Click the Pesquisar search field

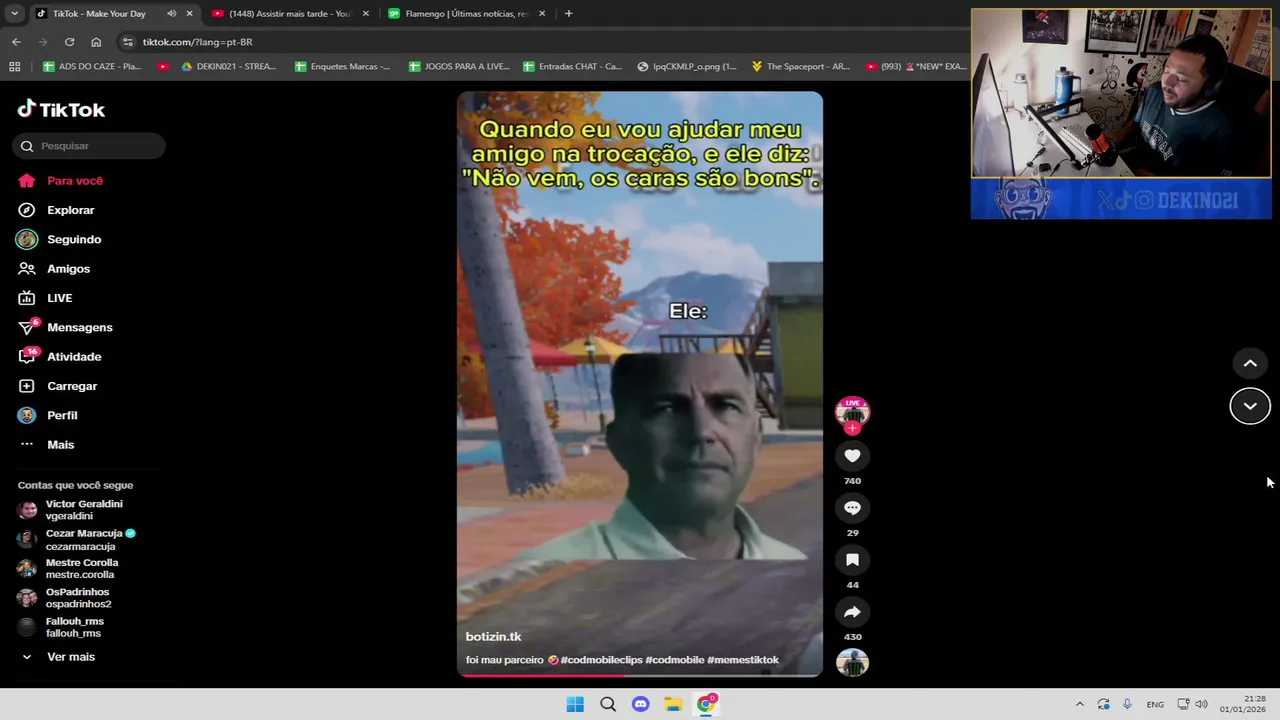coord(89,146)
